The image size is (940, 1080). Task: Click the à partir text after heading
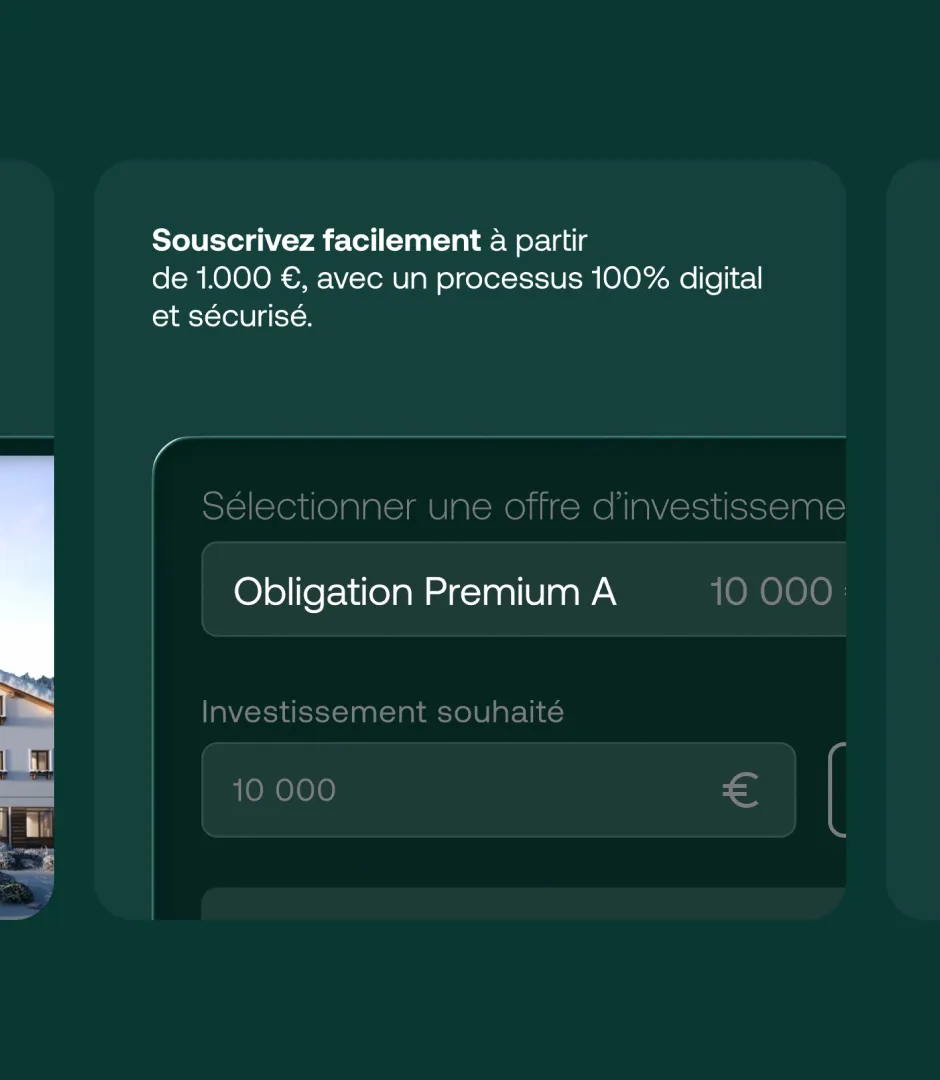click(x=539, y=240)
